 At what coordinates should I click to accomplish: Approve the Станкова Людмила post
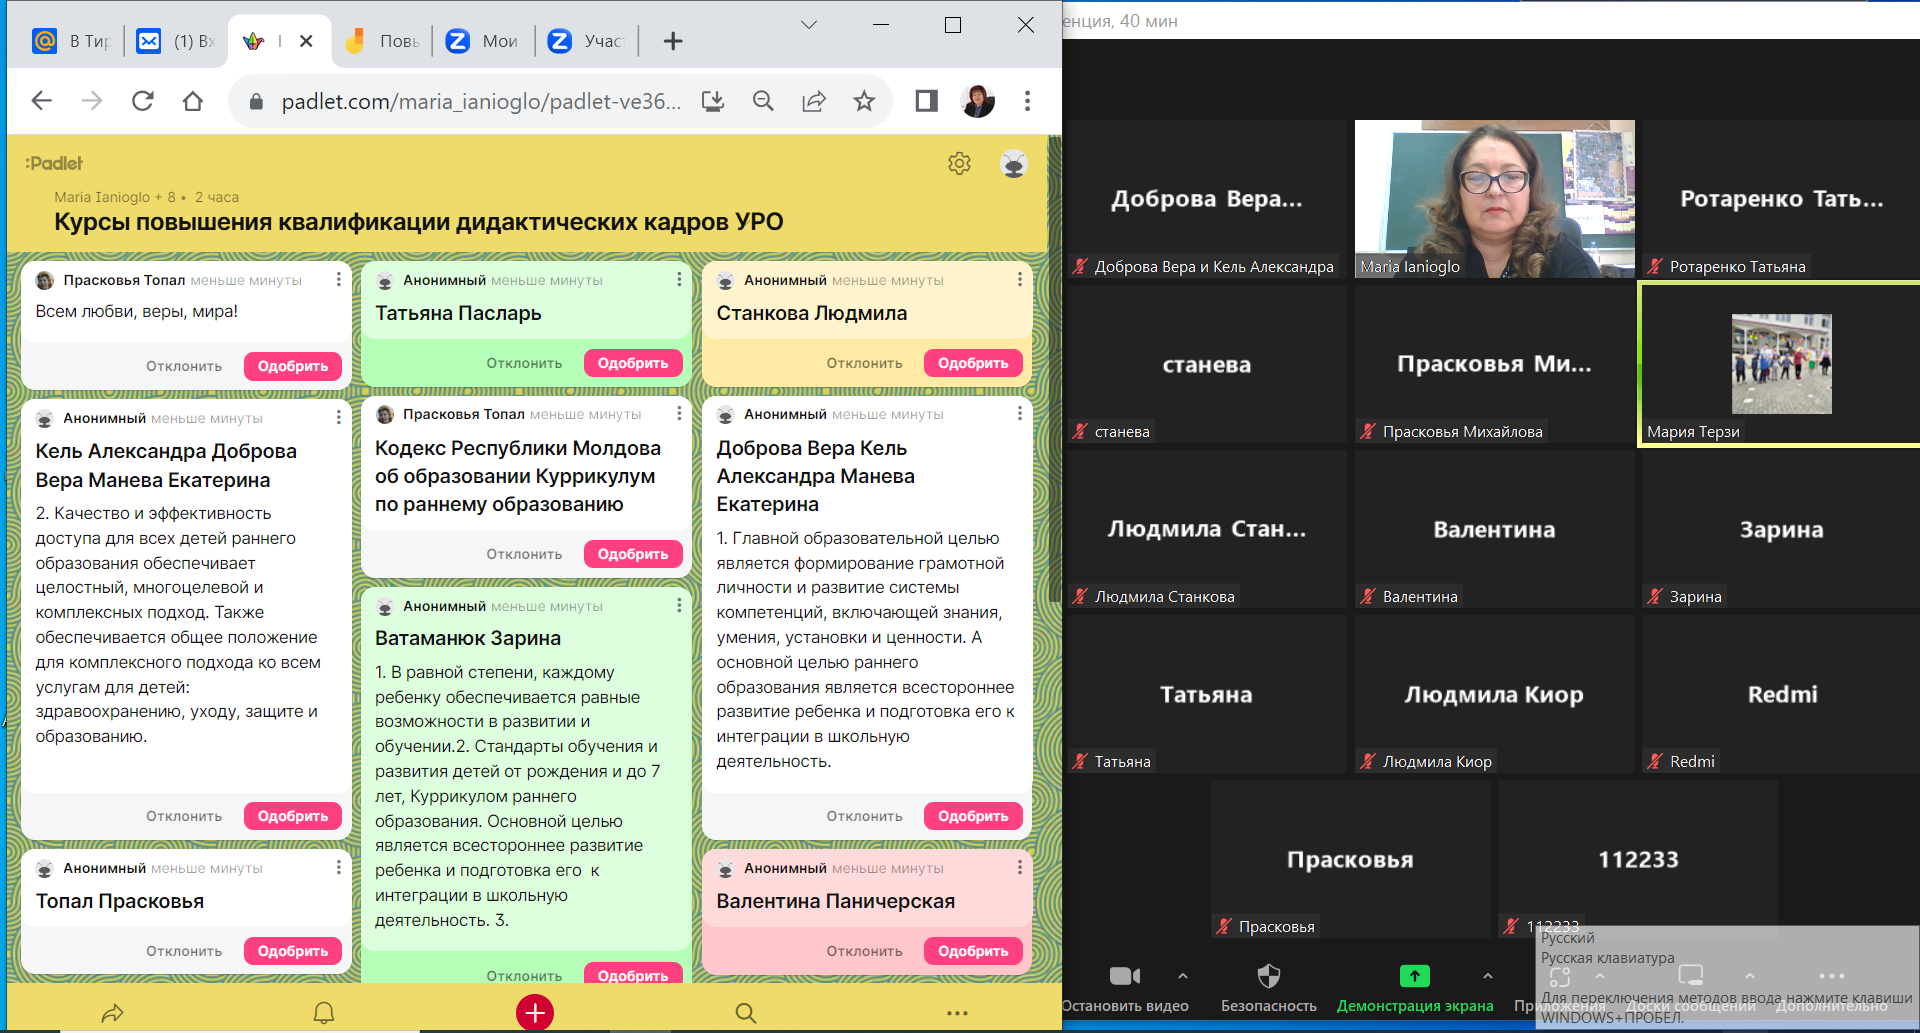[x=972, y=363]
